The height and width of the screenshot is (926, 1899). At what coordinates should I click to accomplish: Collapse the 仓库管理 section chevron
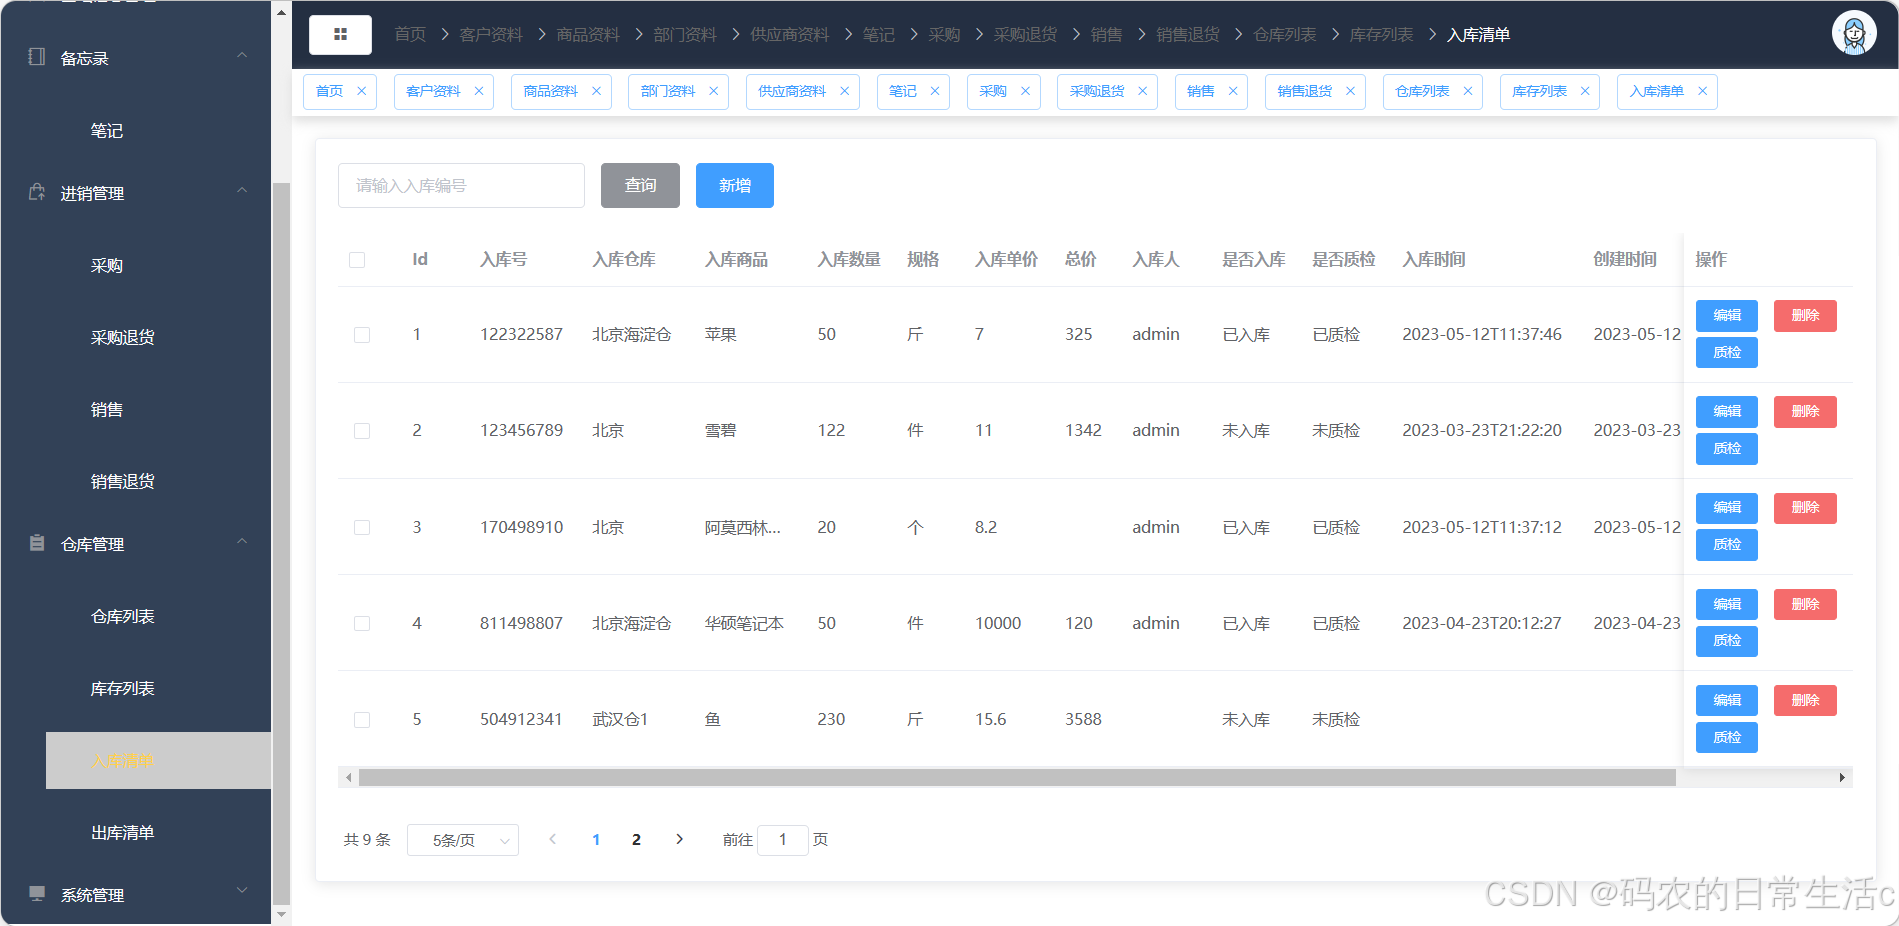[x=241, y=541]
